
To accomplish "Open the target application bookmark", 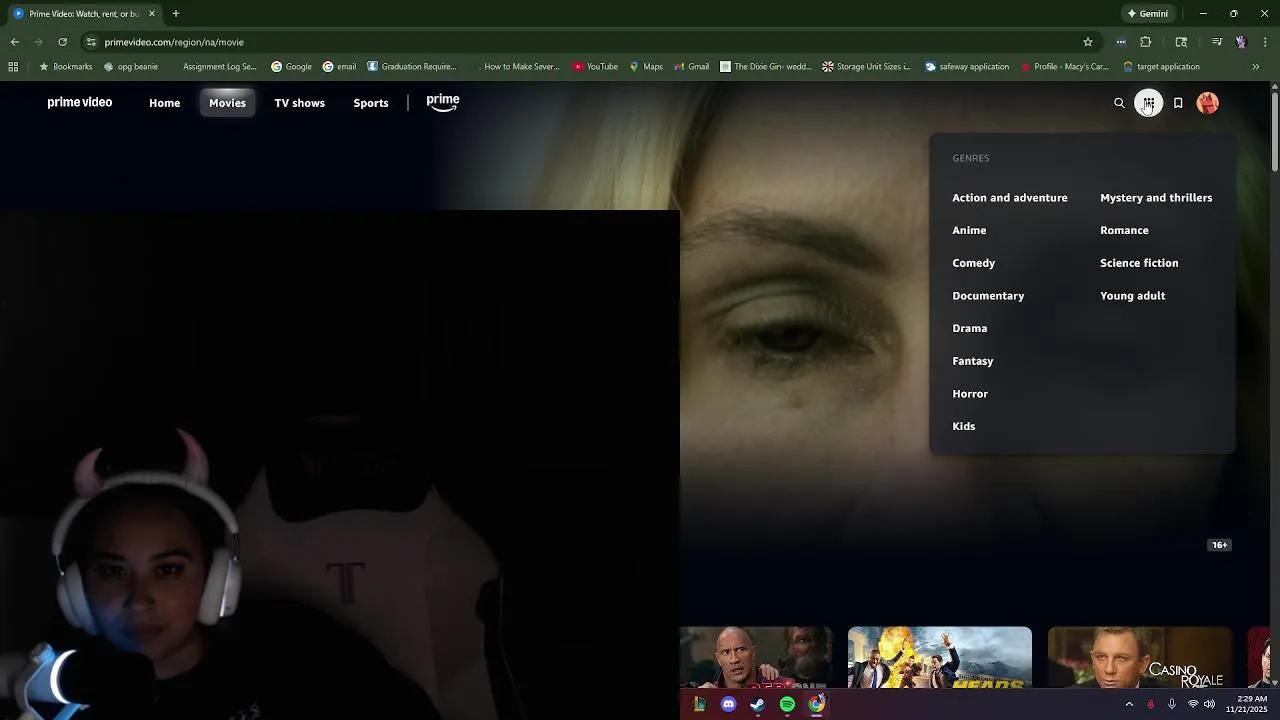I will 1161,67.
